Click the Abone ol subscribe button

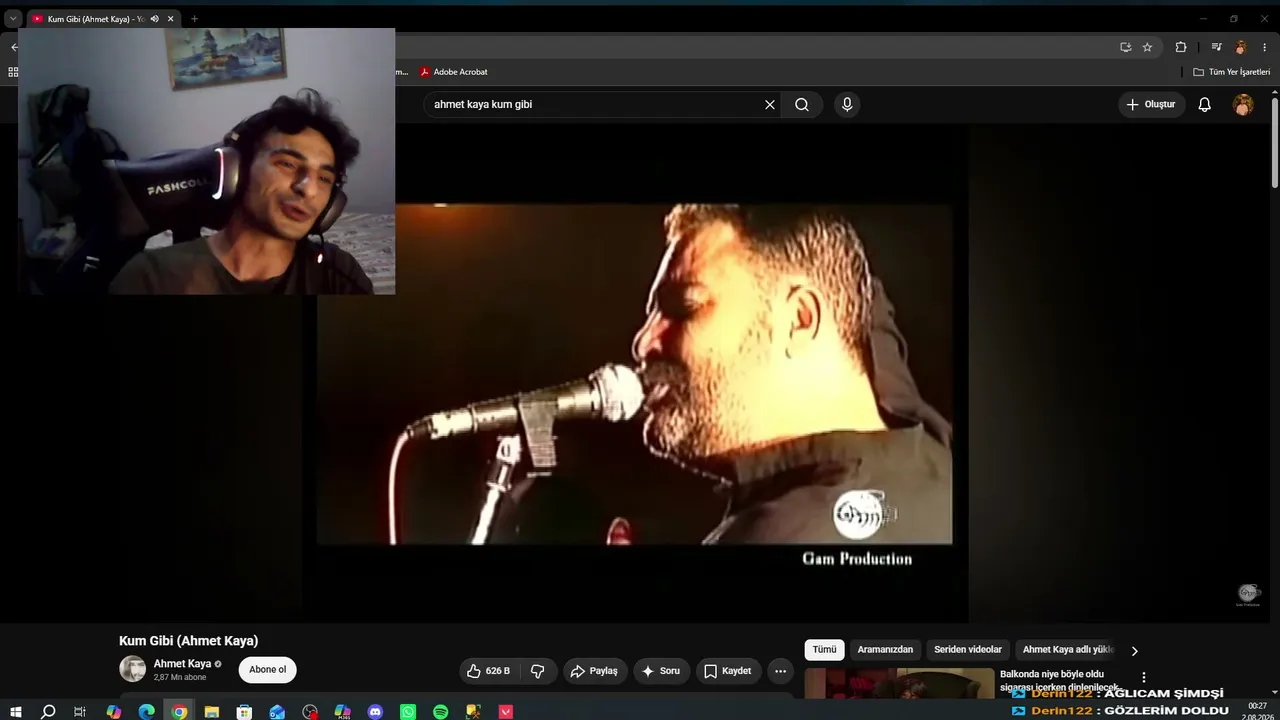(267, 670)
